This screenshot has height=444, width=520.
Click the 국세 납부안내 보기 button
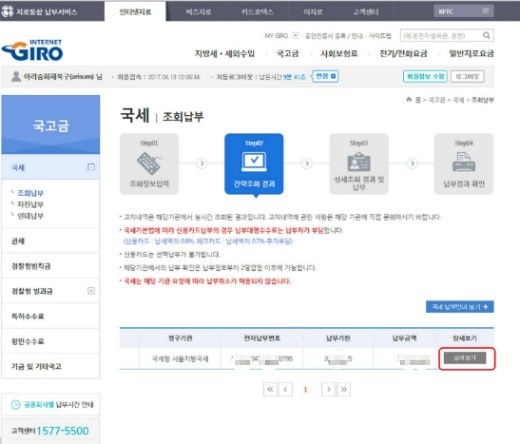(460, 307)
